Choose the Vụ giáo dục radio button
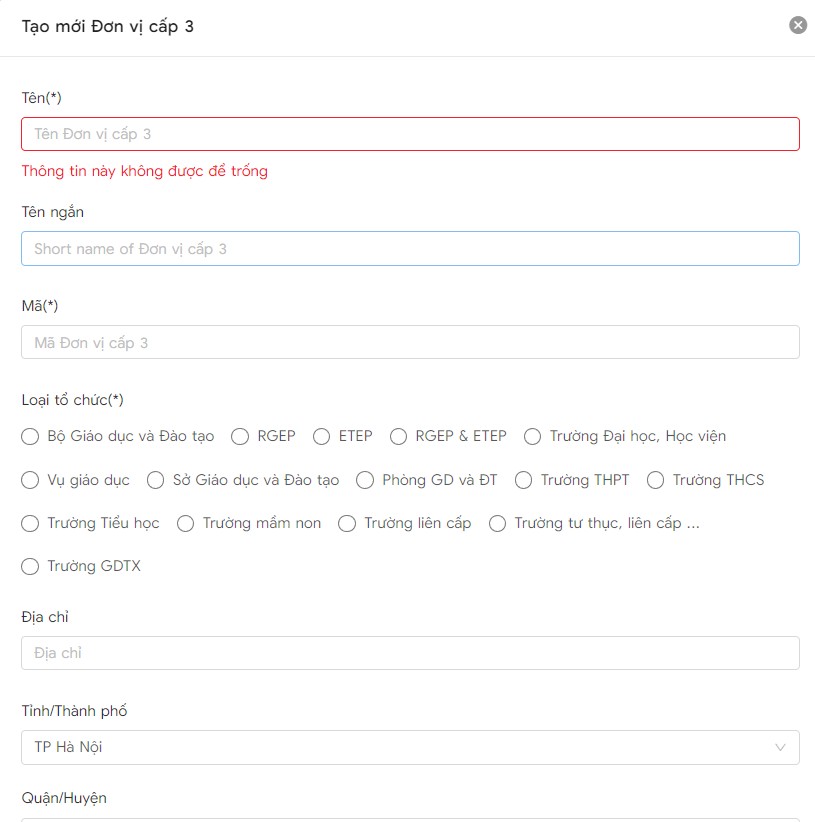 (x=31, y=480)
